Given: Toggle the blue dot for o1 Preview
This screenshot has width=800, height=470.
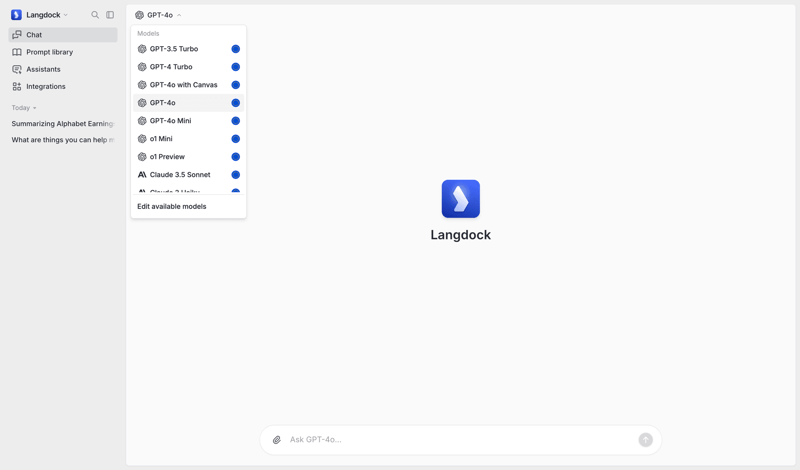Looking at the screenshot, I should [236, 157].
